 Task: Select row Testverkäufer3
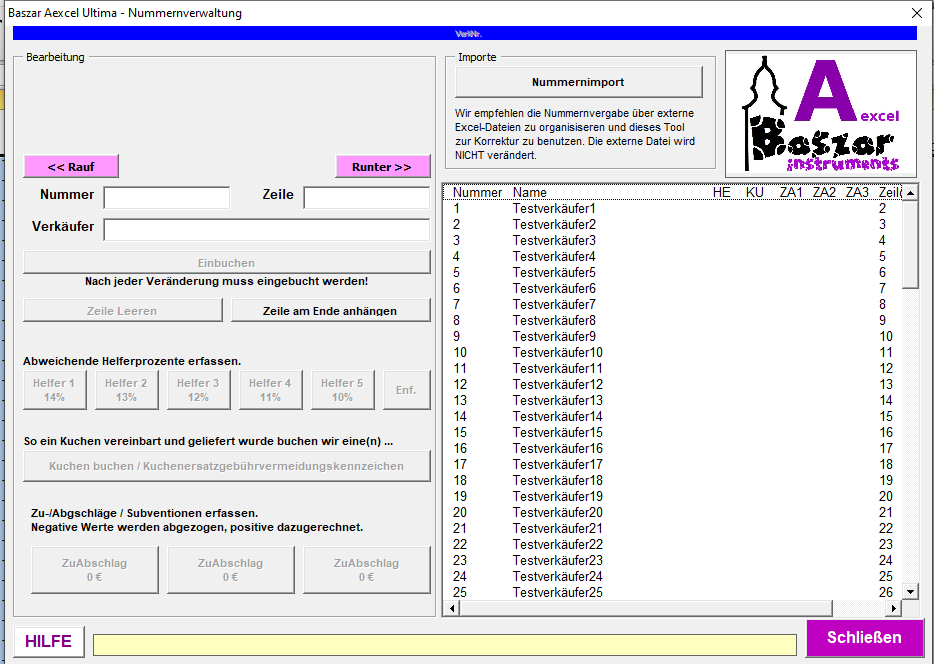[673, 241]
